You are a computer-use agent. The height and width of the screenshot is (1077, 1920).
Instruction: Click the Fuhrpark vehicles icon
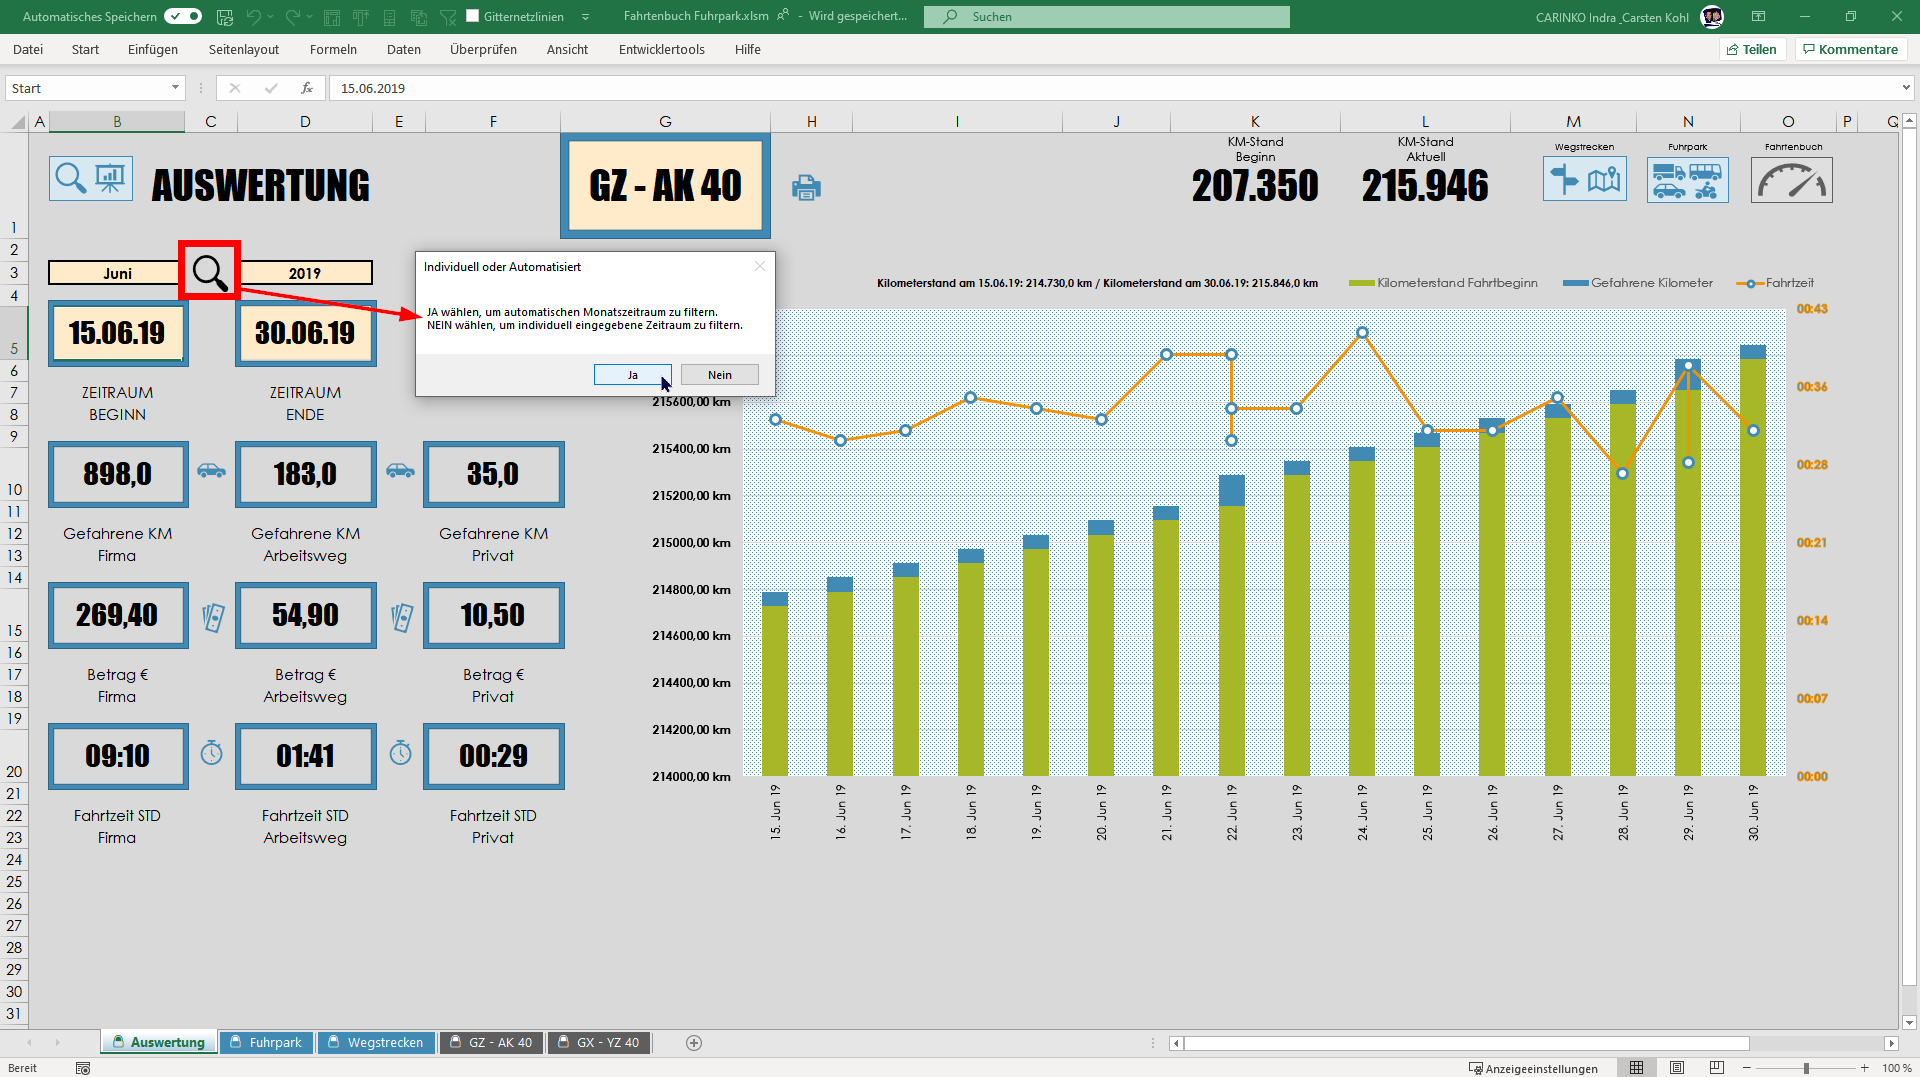point(1688,180)
